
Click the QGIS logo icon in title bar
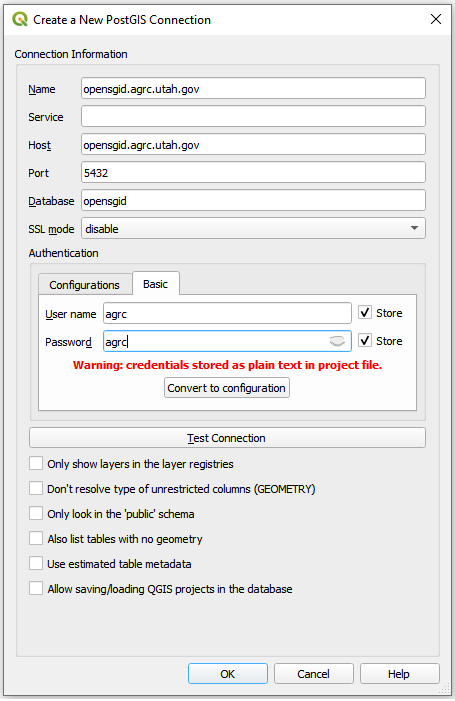tap(20, 19)
